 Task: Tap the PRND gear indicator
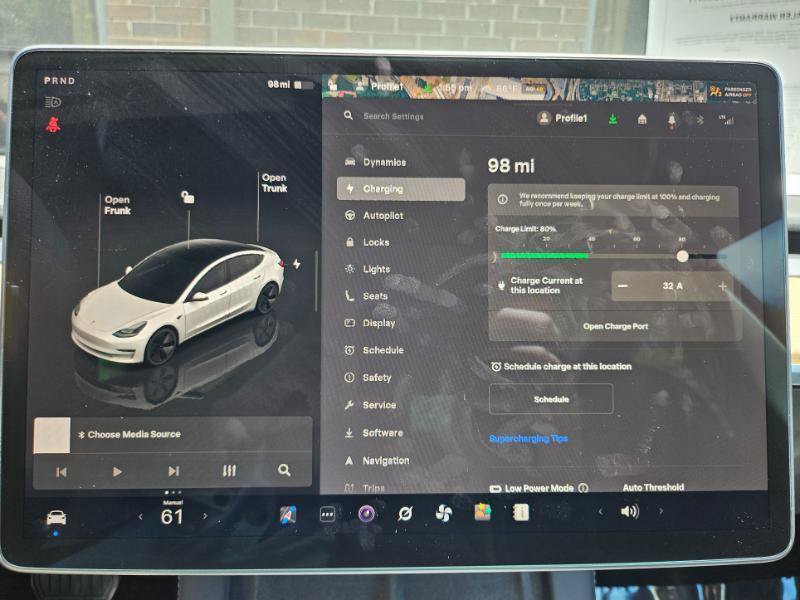(59, 81)
